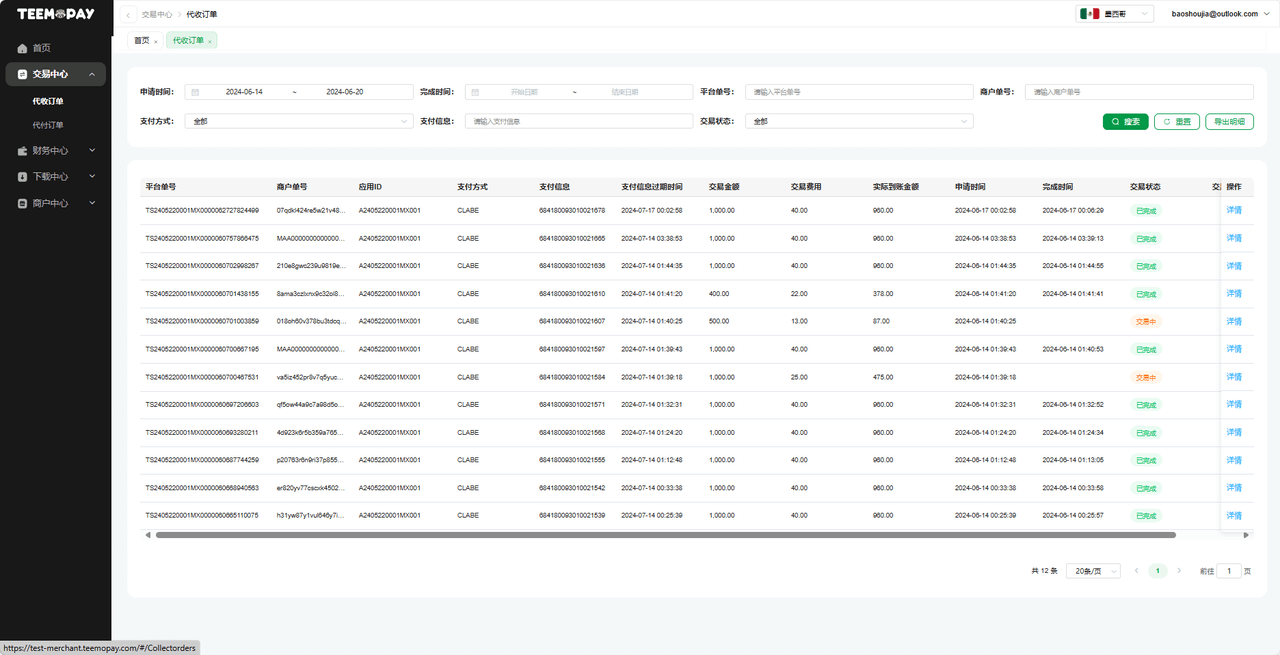The height and width of the screenshot is (655, 1280).
Task: Click the 交易金额 column header
Action: point(724,187)
